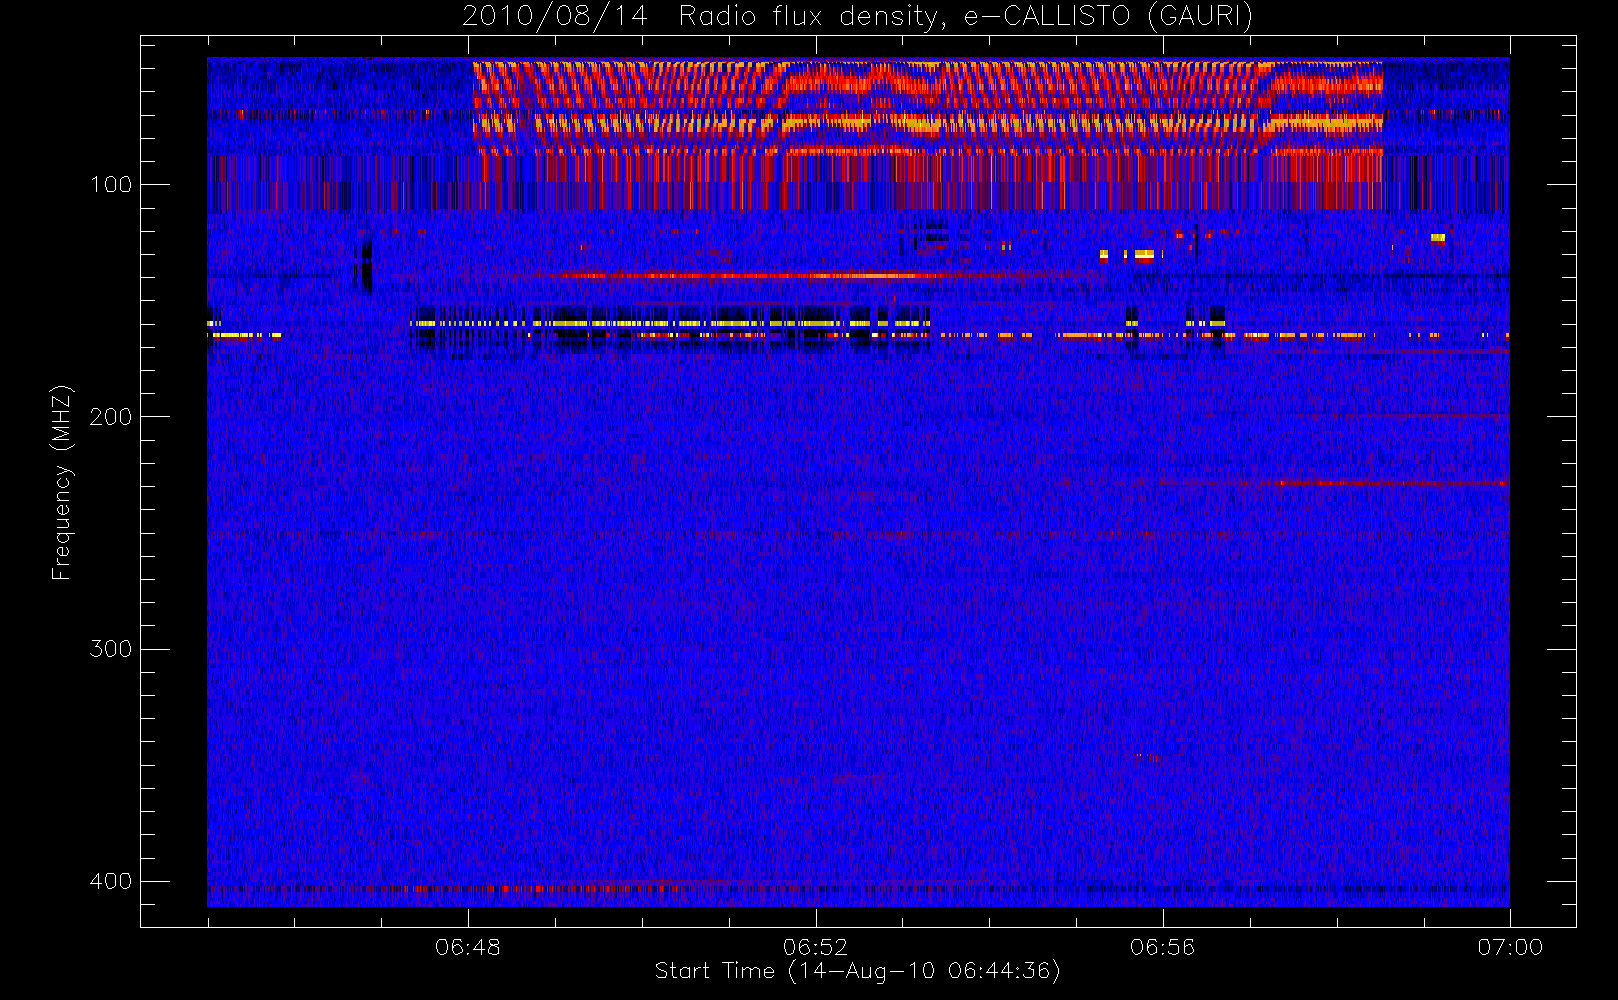
Task: Click the 'Start Time (14-Aug-10 06:44:36)' label
Action: coord(857,971)
